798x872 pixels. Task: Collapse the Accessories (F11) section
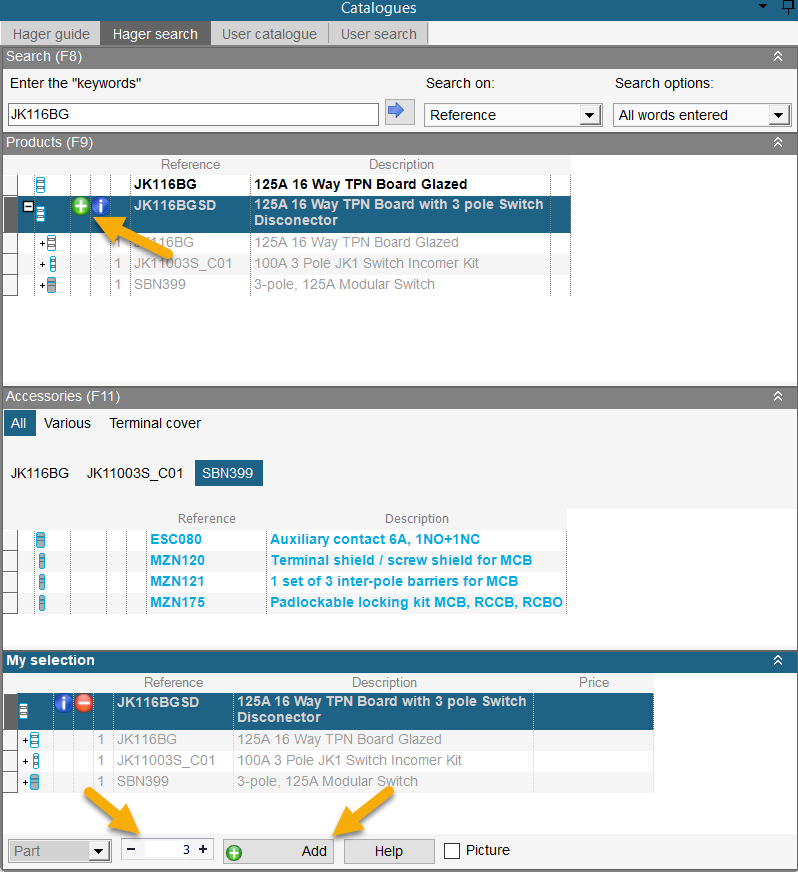click(778, 396)
